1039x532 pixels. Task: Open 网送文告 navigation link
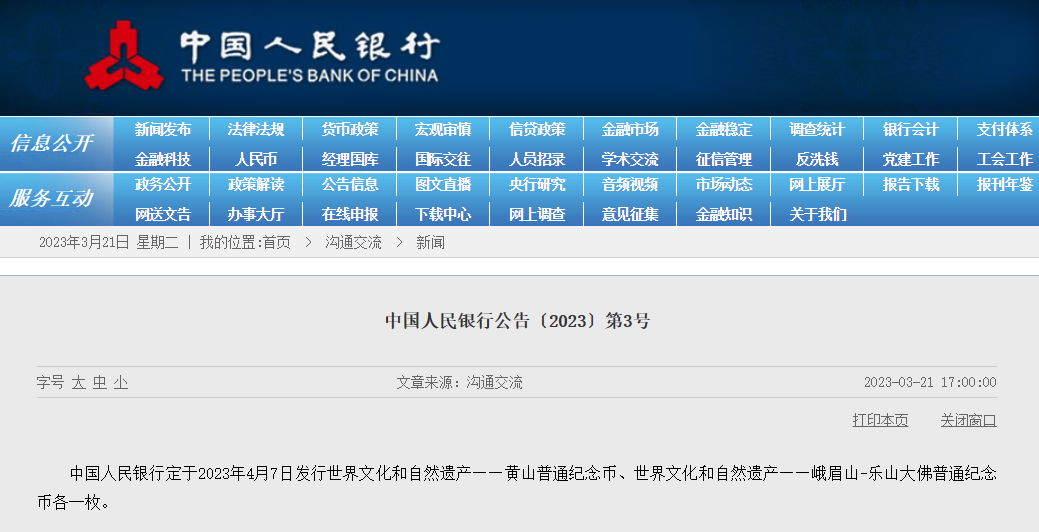(162, 214)
